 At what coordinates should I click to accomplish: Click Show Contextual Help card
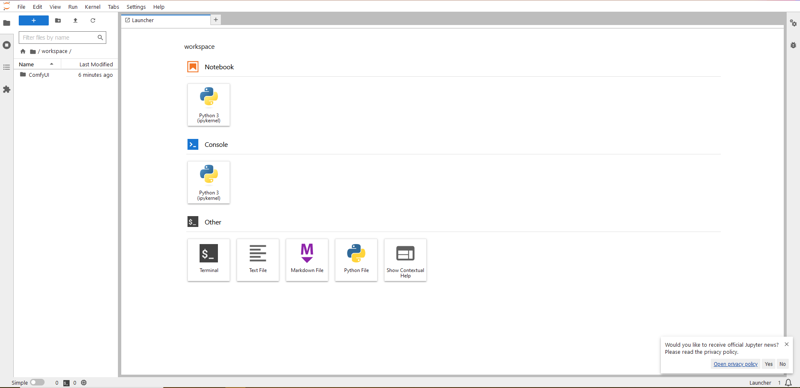(x=405, y=260)
